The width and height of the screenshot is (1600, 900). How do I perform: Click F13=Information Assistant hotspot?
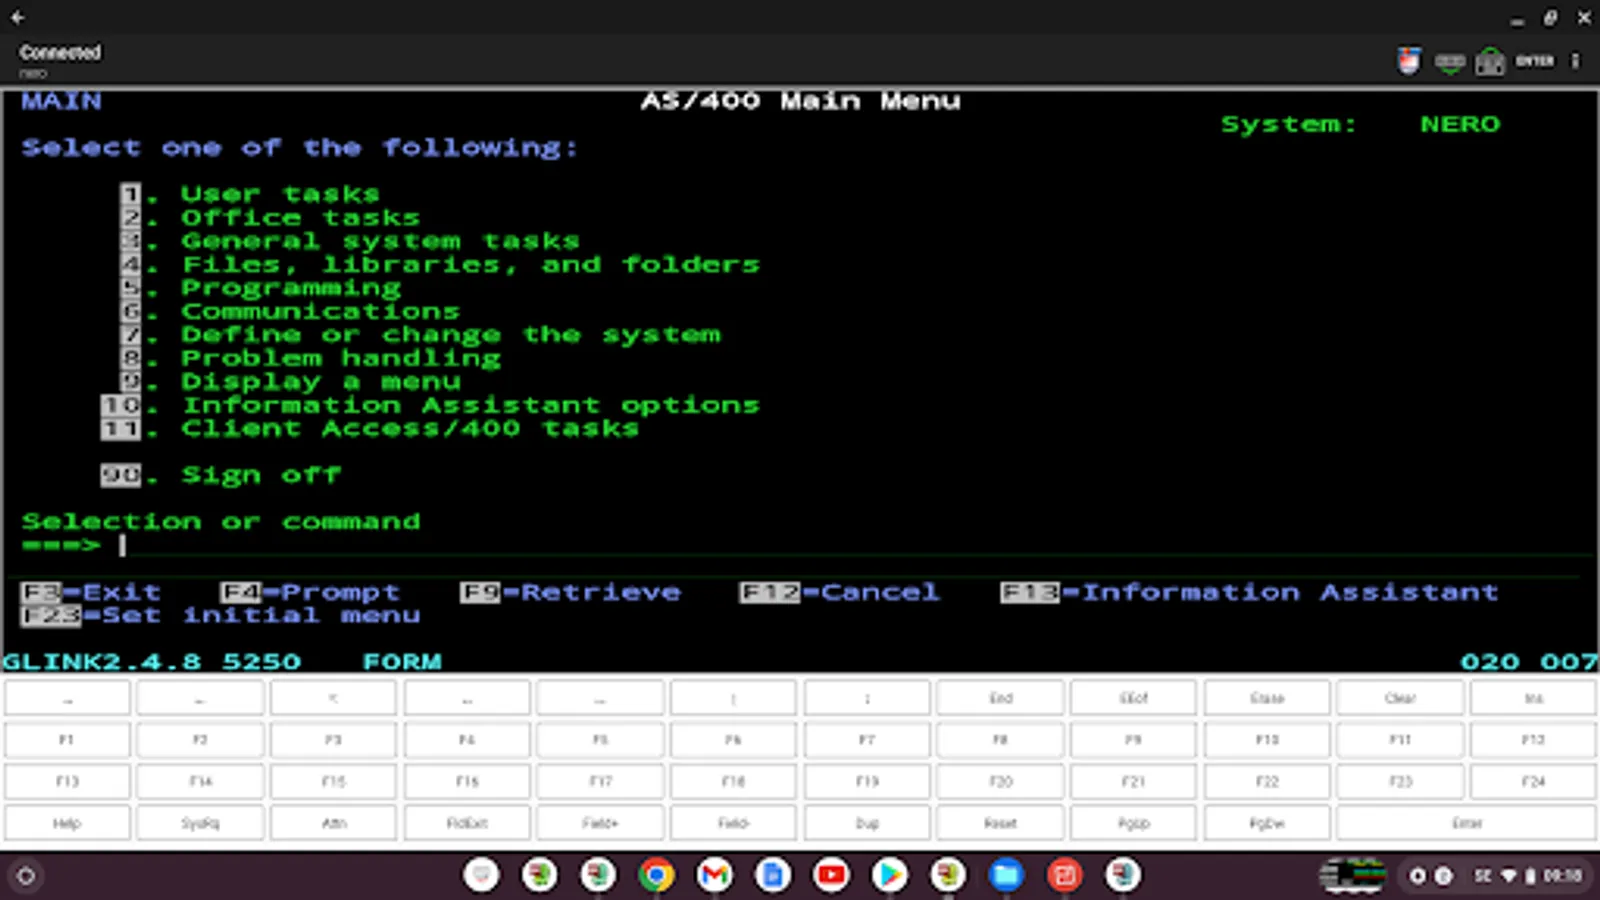[1250, 592]
